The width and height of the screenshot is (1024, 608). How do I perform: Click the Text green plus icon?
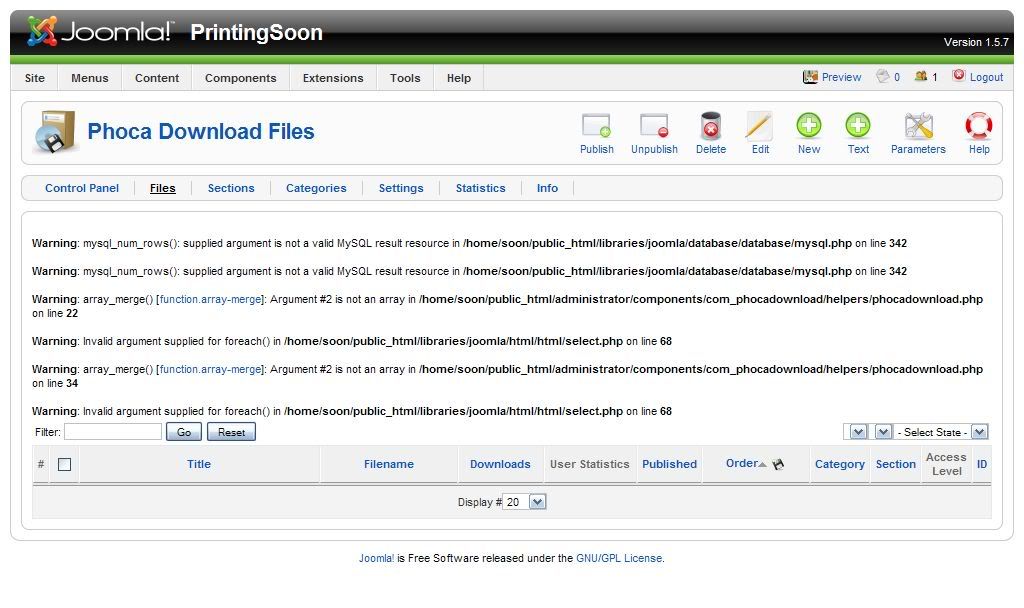[857, 125]
